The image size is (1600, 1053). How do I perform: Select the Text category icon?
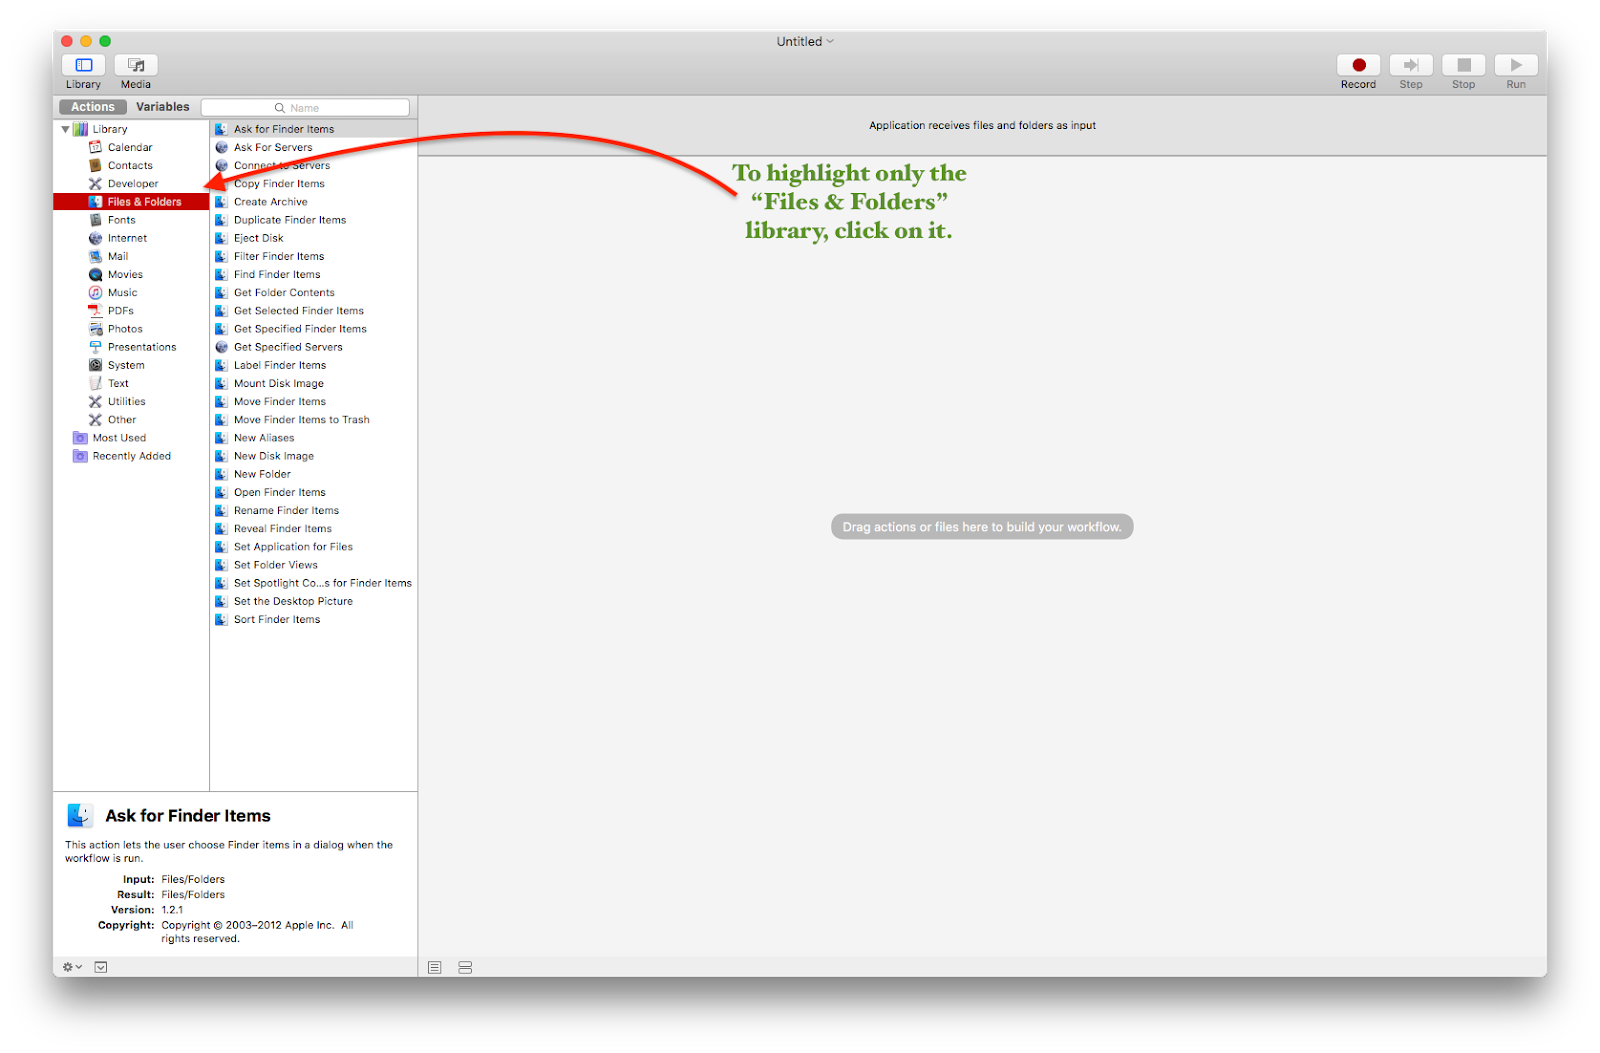pyautogui.click(x=95, y=383)
